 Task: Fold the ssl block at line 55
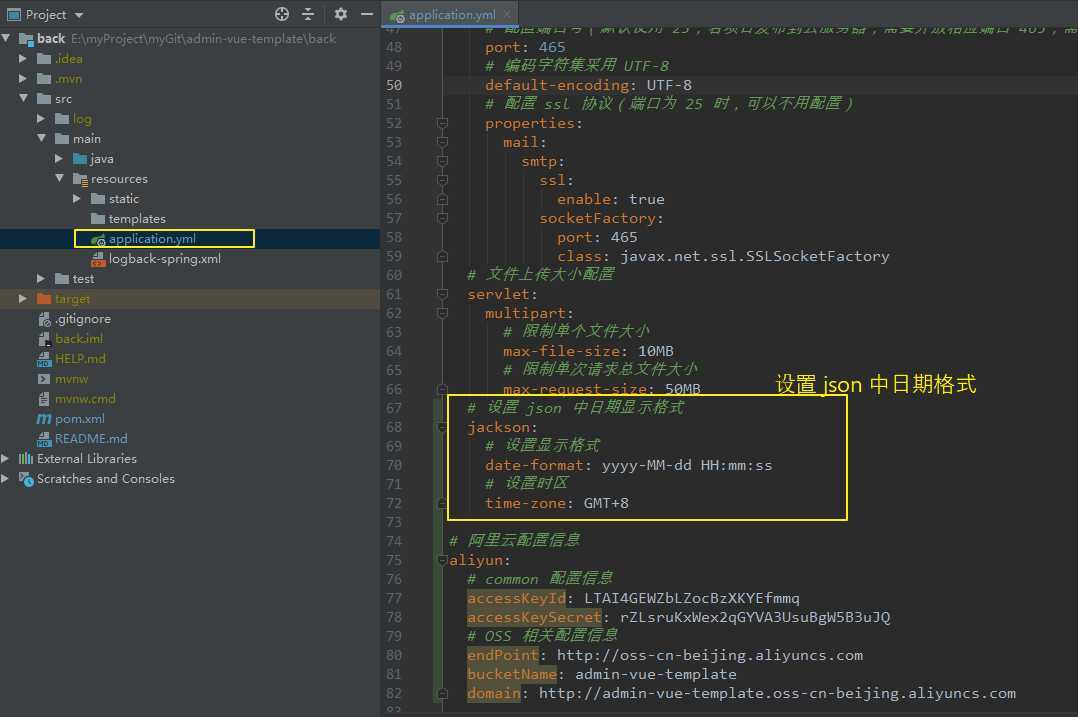tap(442, 180)
